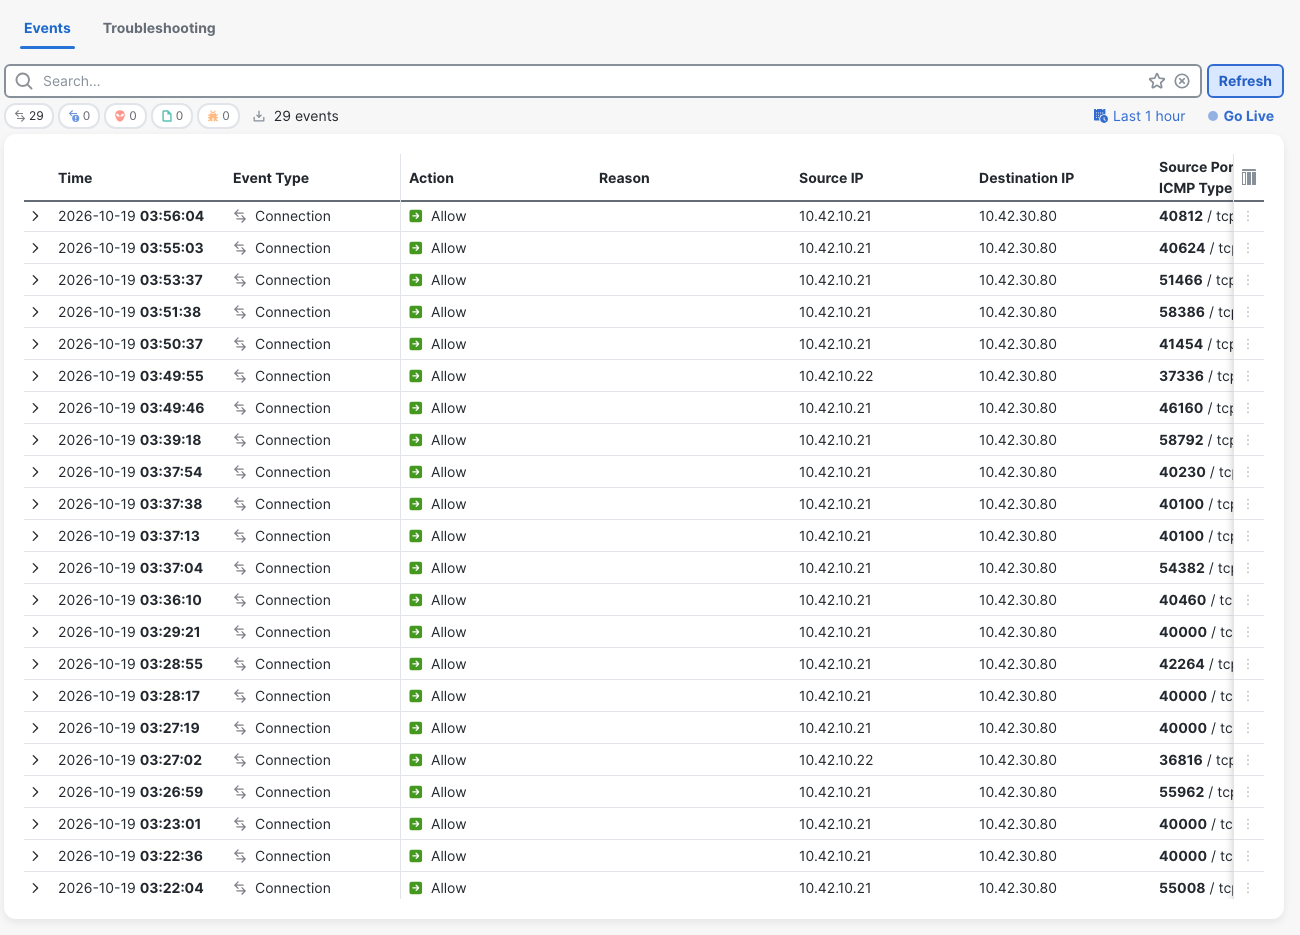The width and height of the screenshot is (1300, 935).
Task: Select source port 58386 value
Action: click(x=1182, y=312)
